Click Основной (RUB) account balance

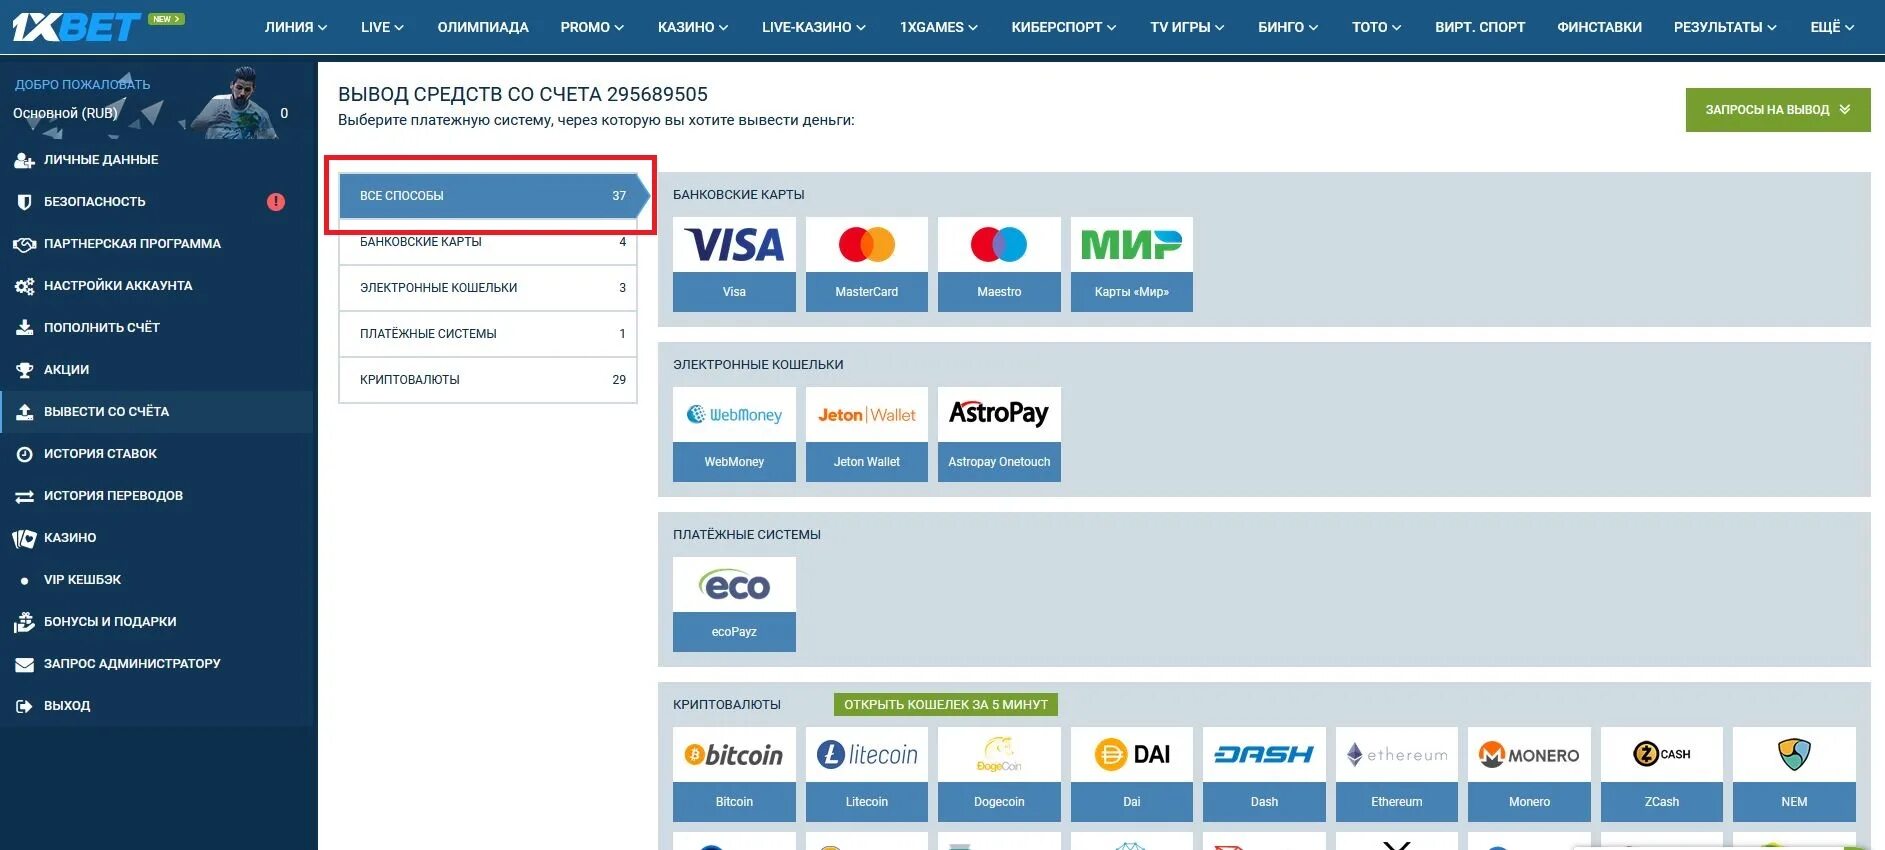pos(65,113)
